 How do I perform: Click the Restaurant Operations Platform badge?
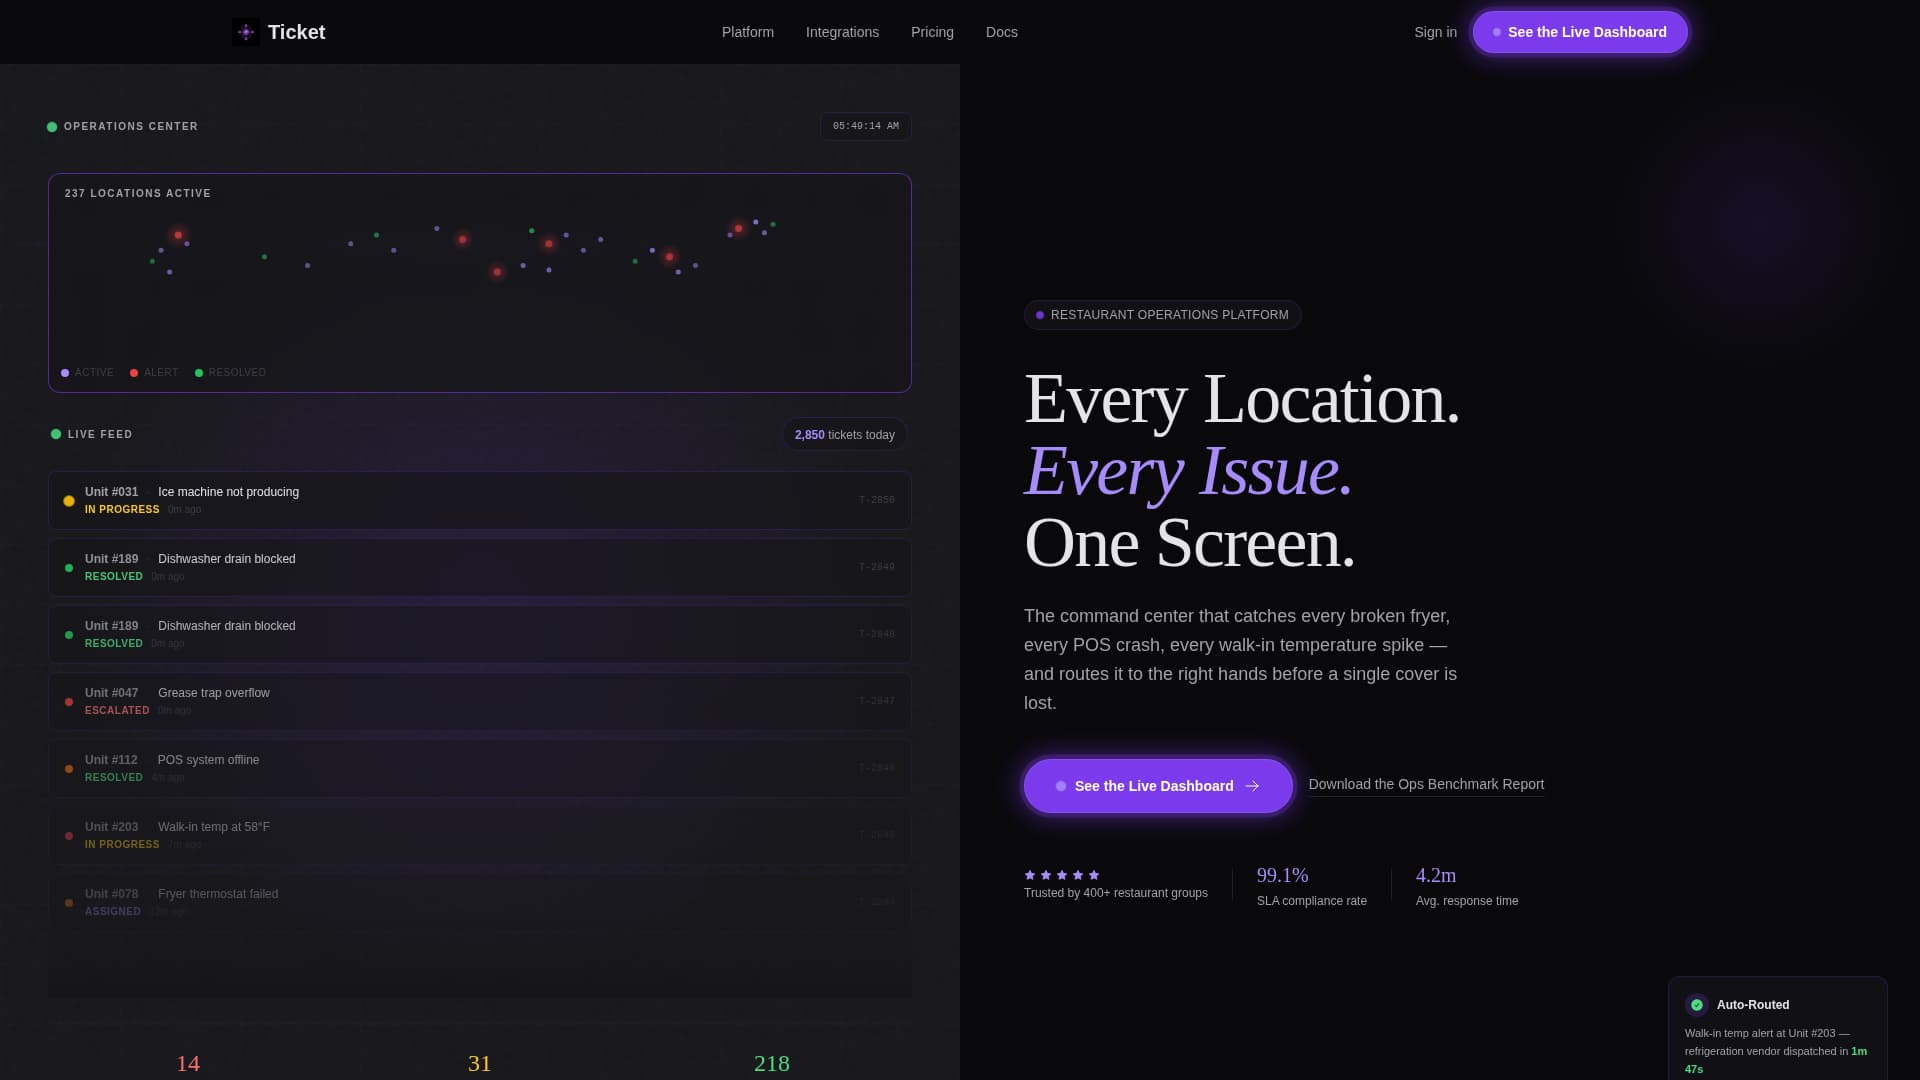pyautogui.click(x=1162, y=315)
